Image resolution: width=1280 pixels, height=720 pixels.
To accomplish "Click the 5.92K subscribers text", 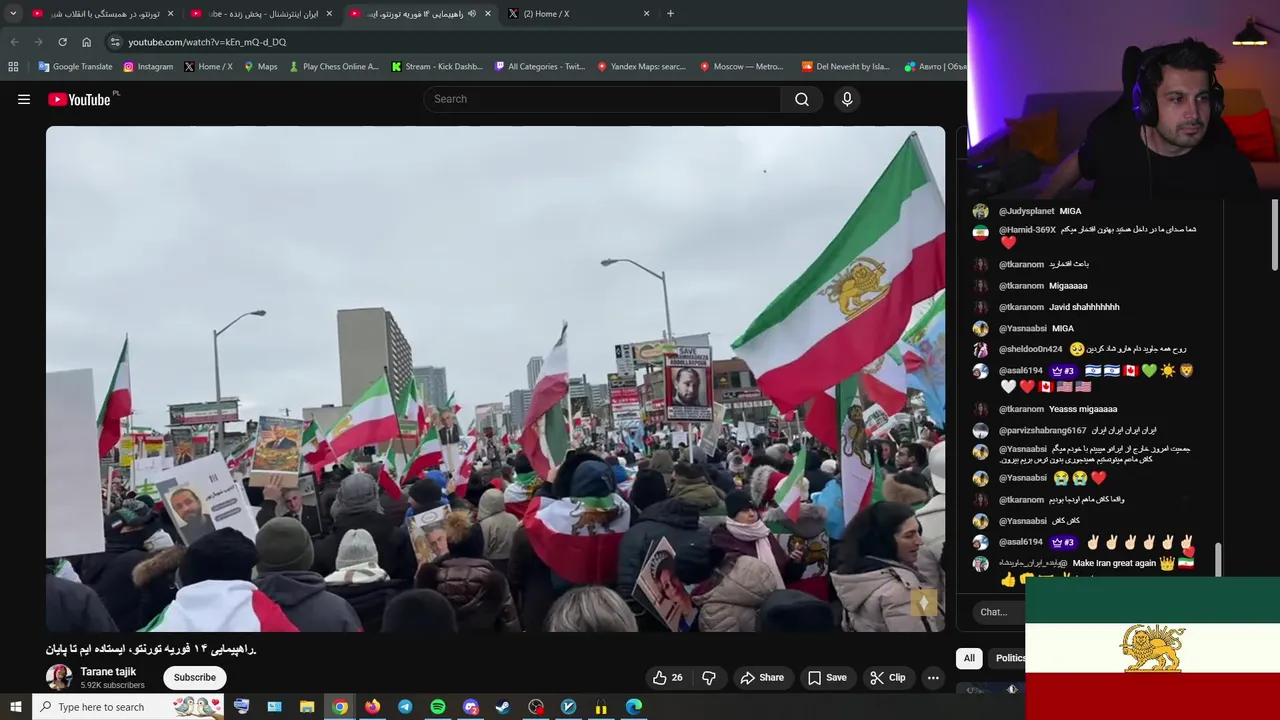I will [112, 686].
